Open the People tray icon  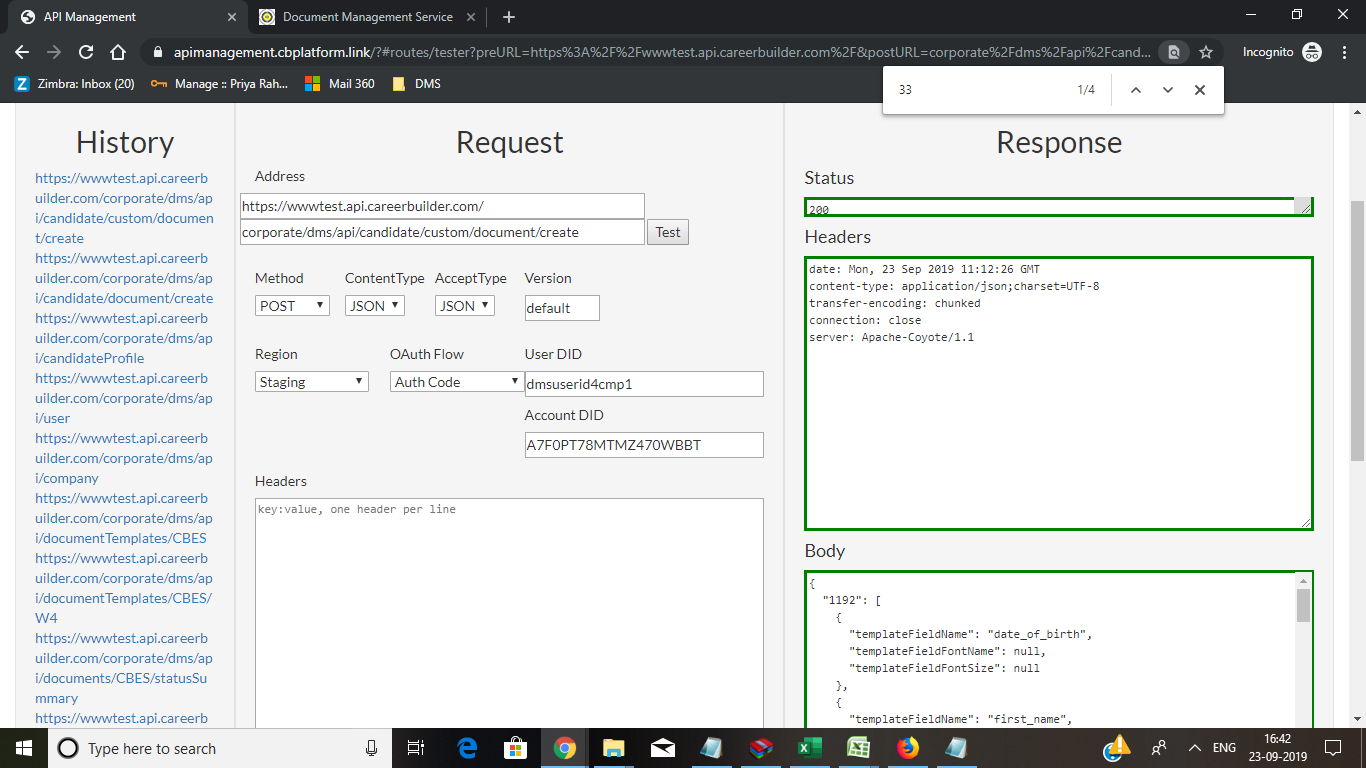(1159, 748)
